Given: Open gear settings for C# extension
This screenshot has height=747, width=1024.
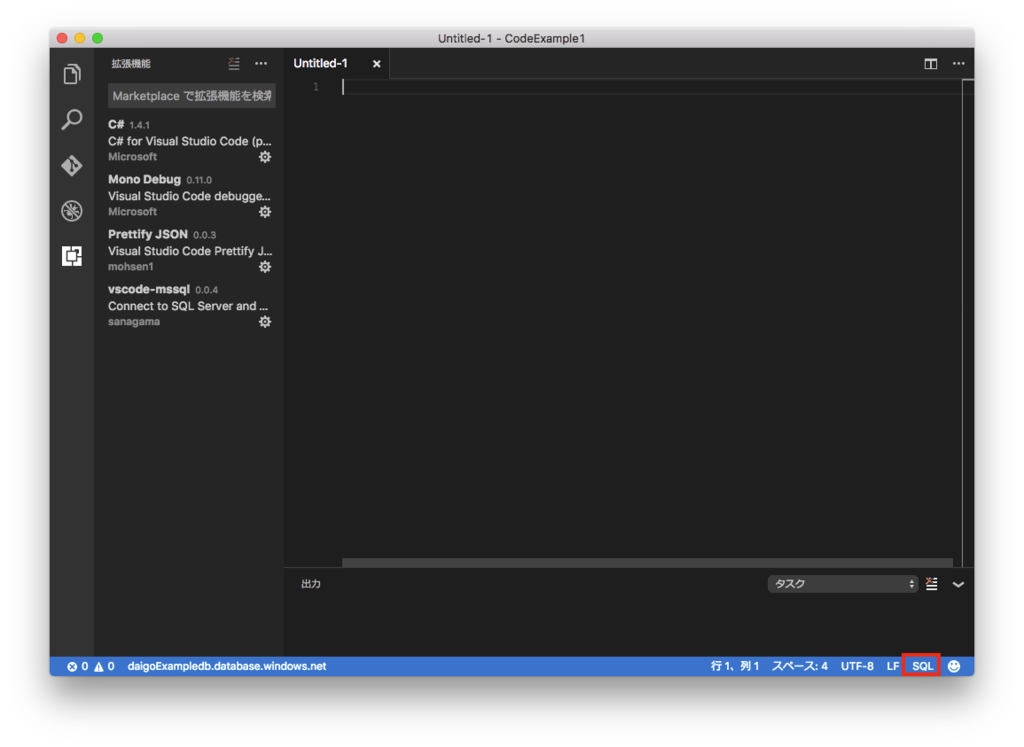Looking at the screenshot, I should tap(264, 157).
